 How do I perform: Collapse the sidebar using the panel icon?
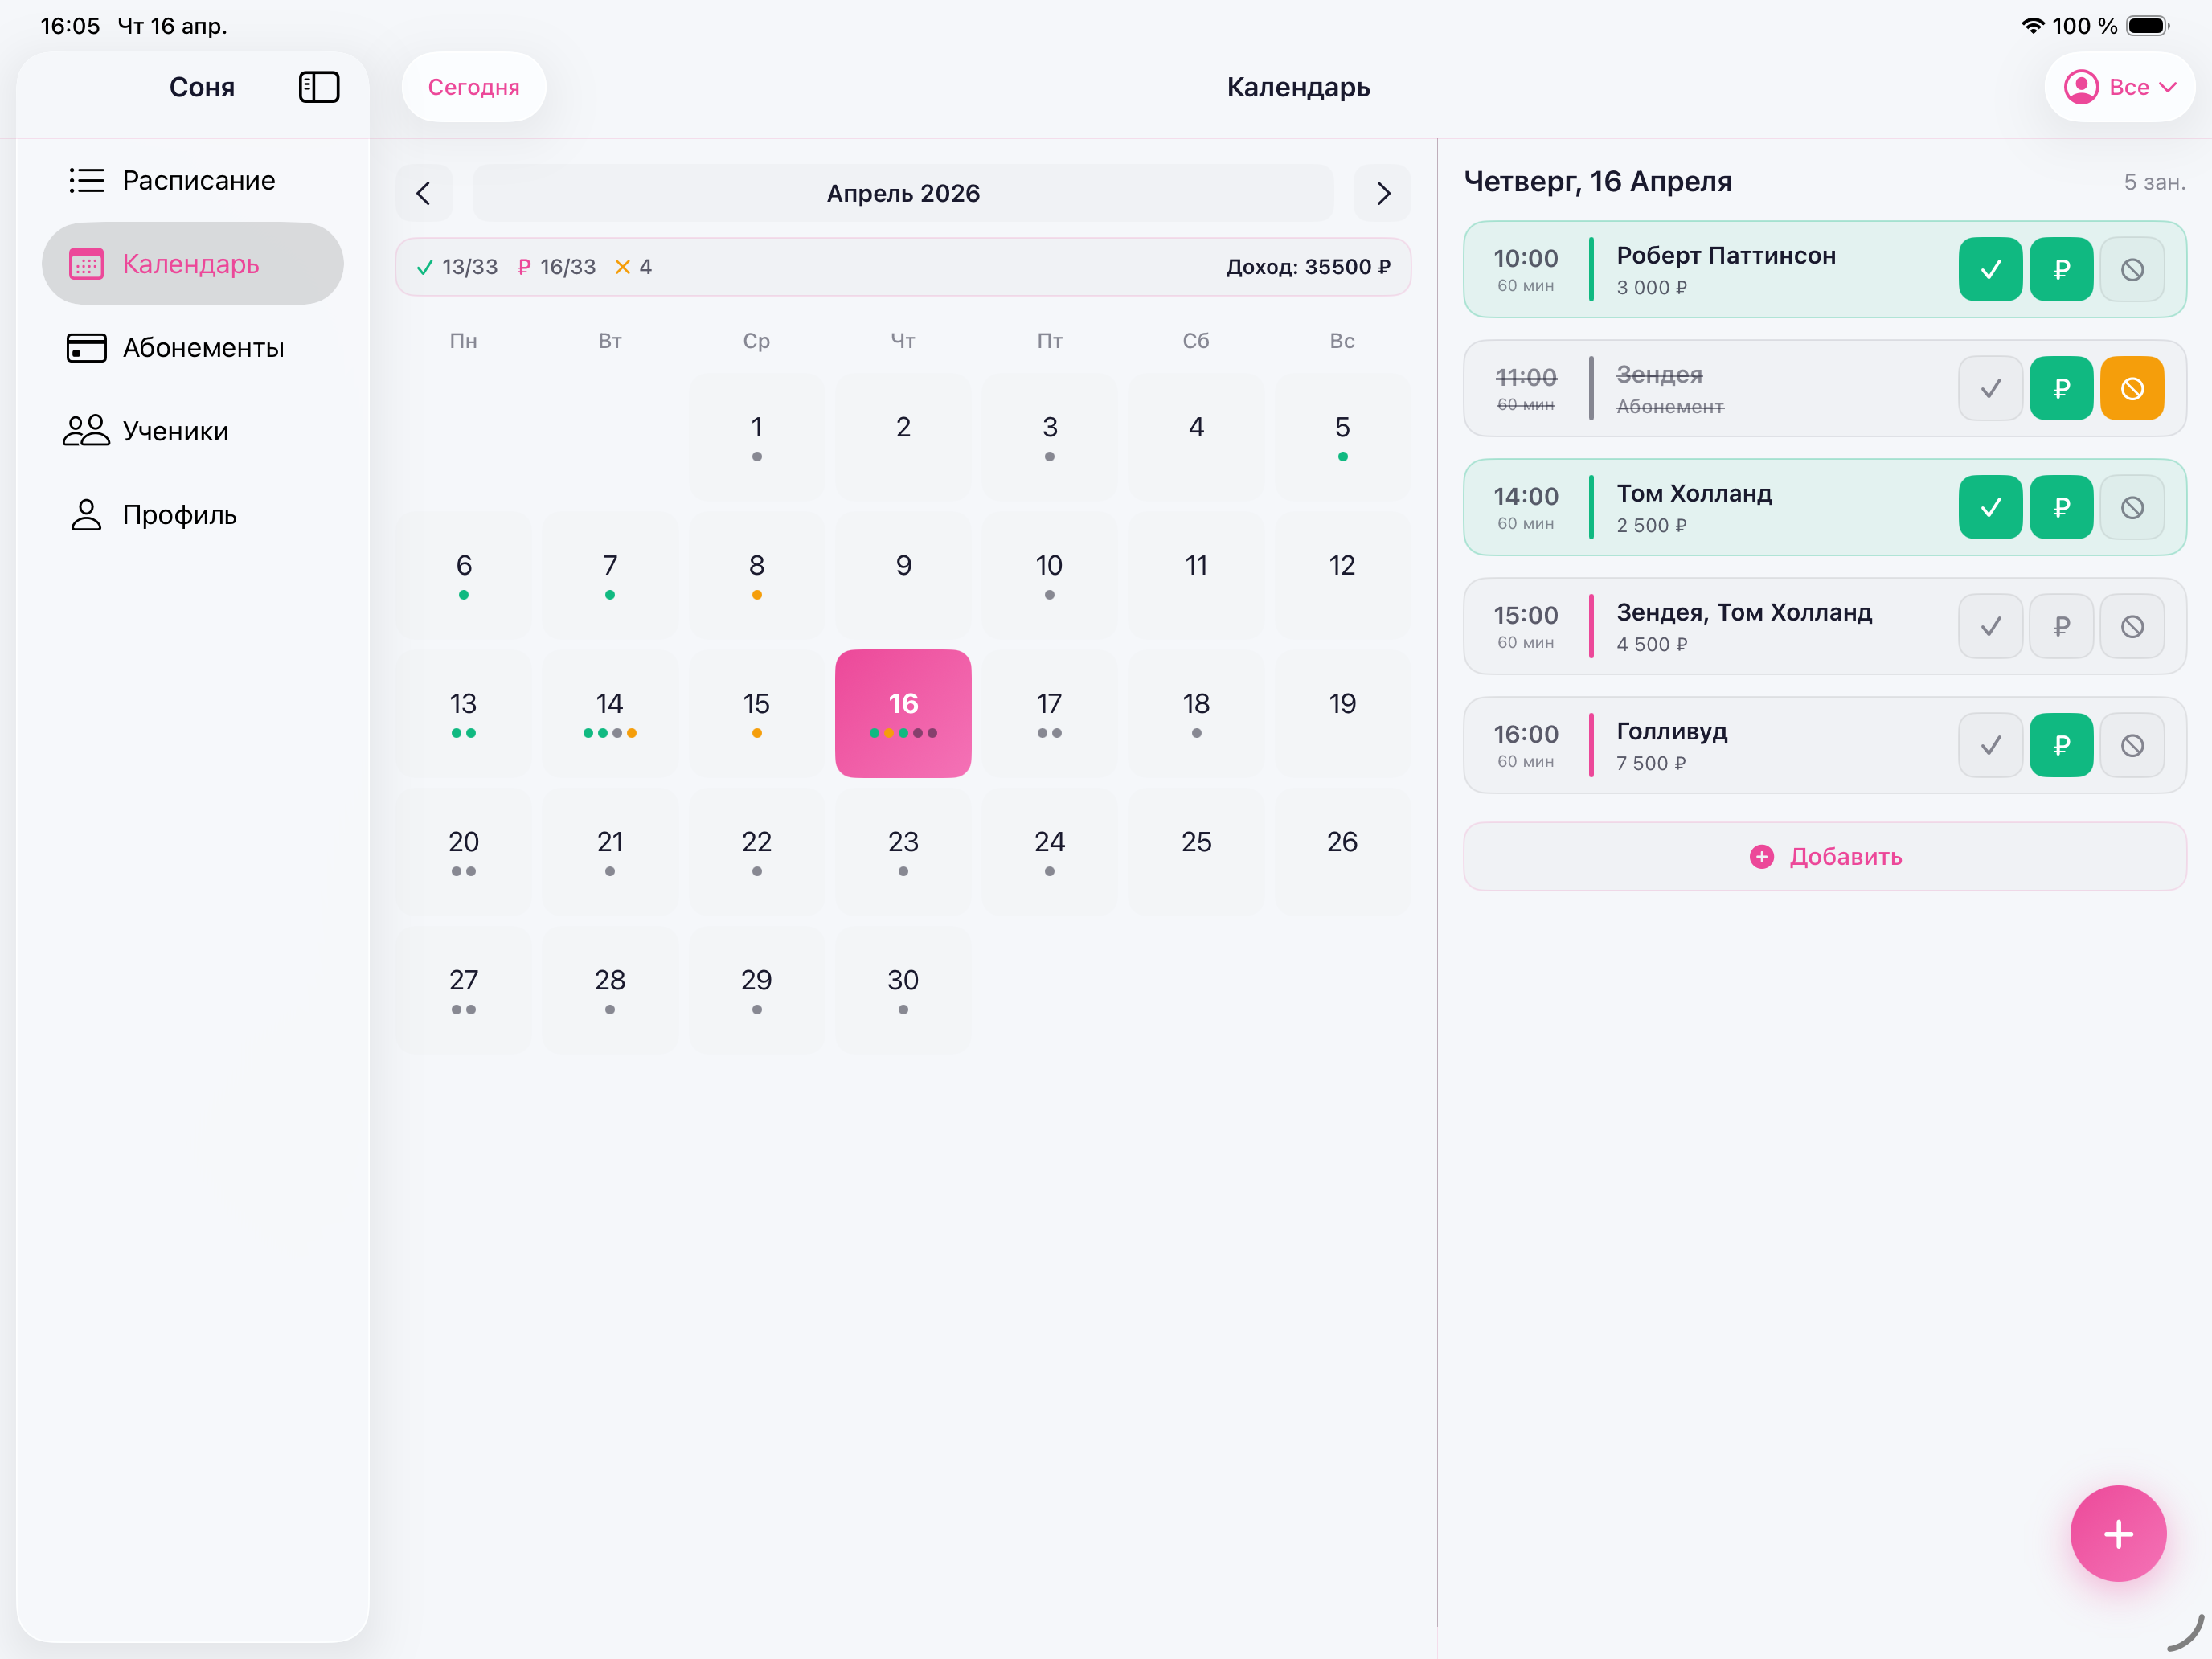(x=318, y=87)
